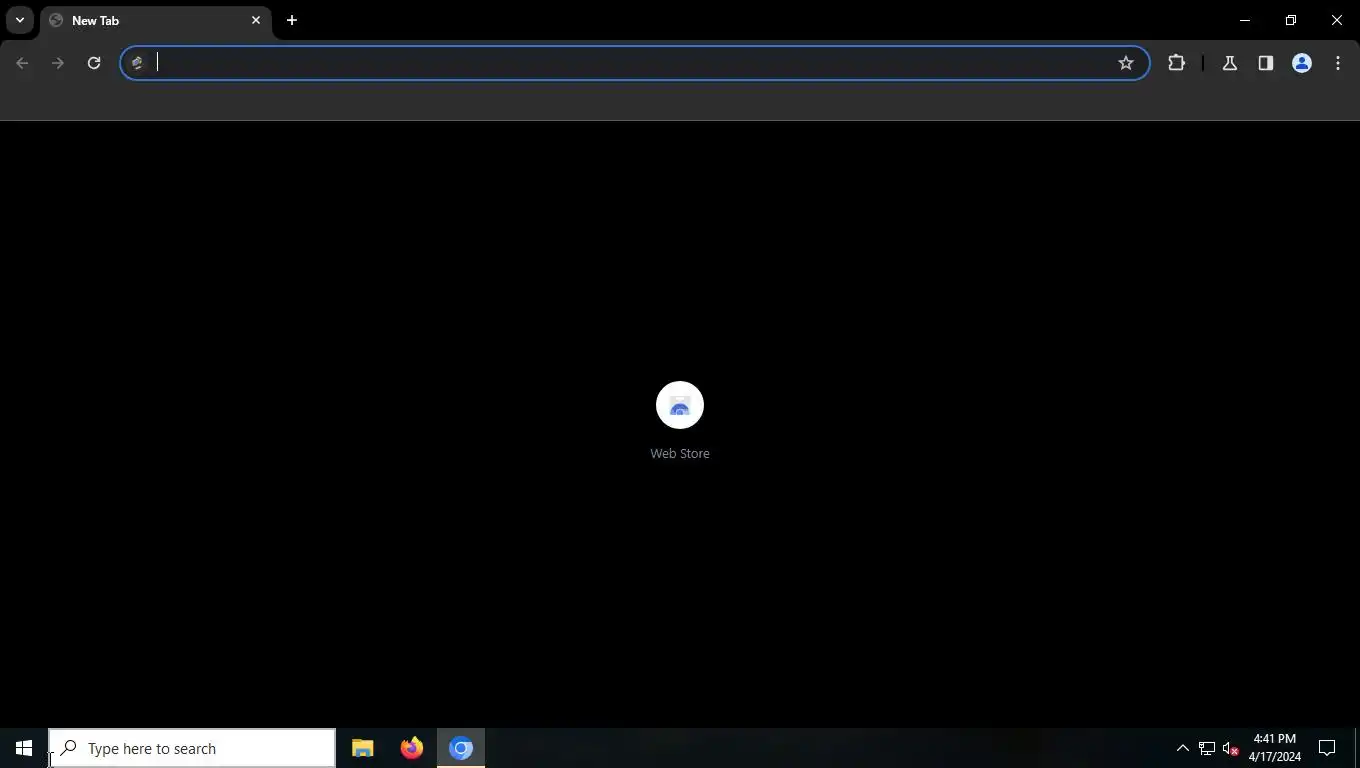Go forward to next page
Viewport: 1360px width, 768px height.
58,63
